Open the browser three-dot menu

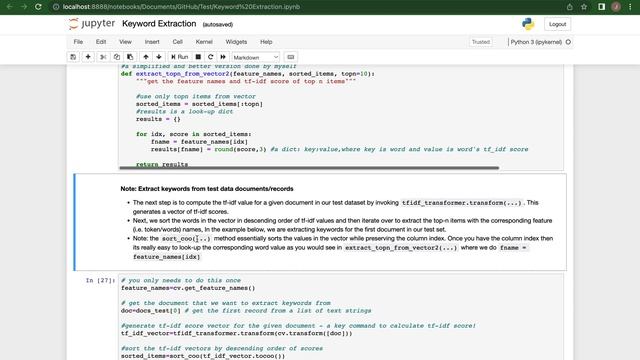630,7
